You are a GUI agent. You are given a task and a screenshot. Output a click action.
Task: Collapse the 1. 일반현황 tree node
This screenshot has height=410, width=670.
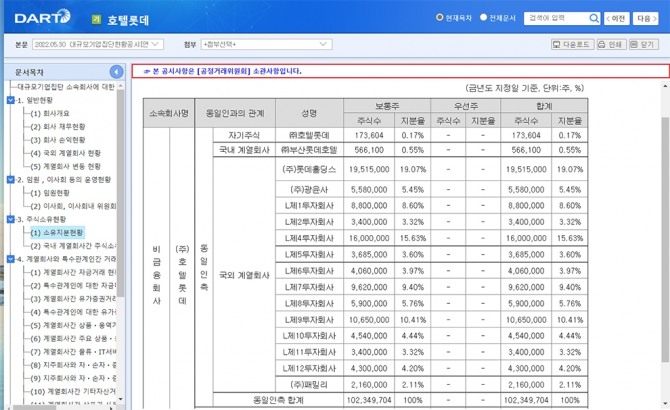11,100
